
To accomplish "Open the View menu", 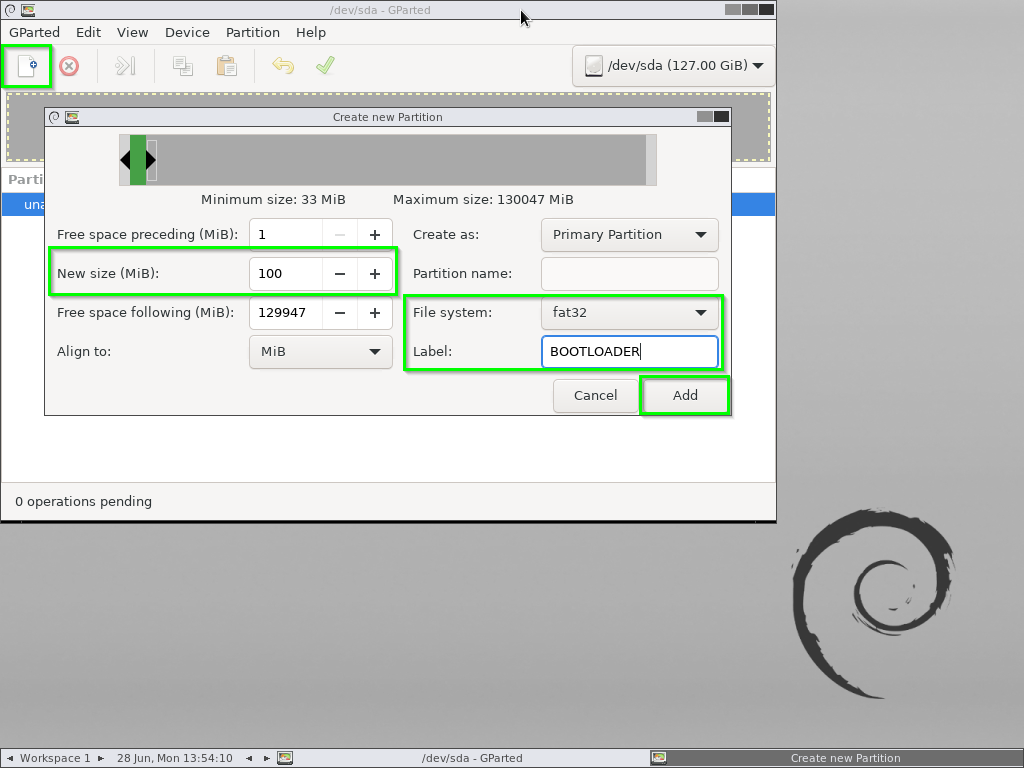I will click(133, 33).
